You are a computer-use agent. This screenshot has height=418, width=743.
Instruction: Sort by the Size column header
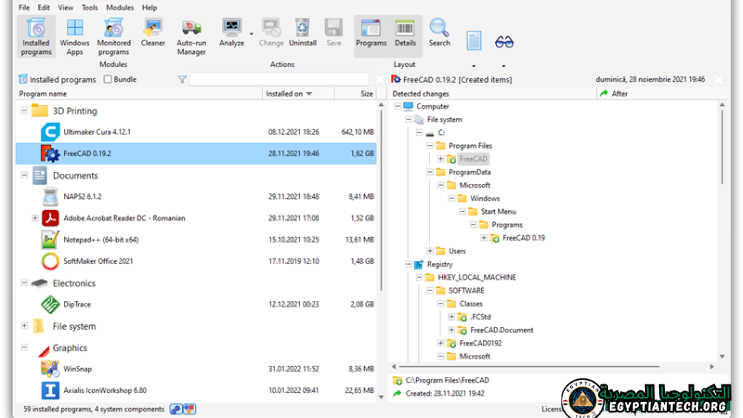[366, 94]
